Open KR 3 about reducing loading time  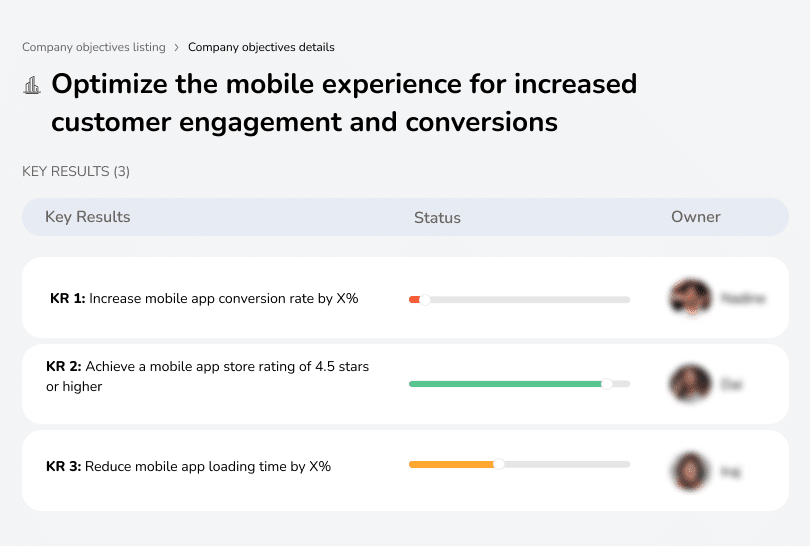click(x=188, y=466)
